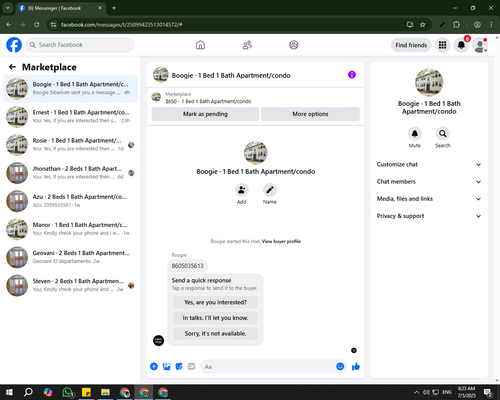
Task: Attach a file with the photo icon
Action: click(166, 367)
